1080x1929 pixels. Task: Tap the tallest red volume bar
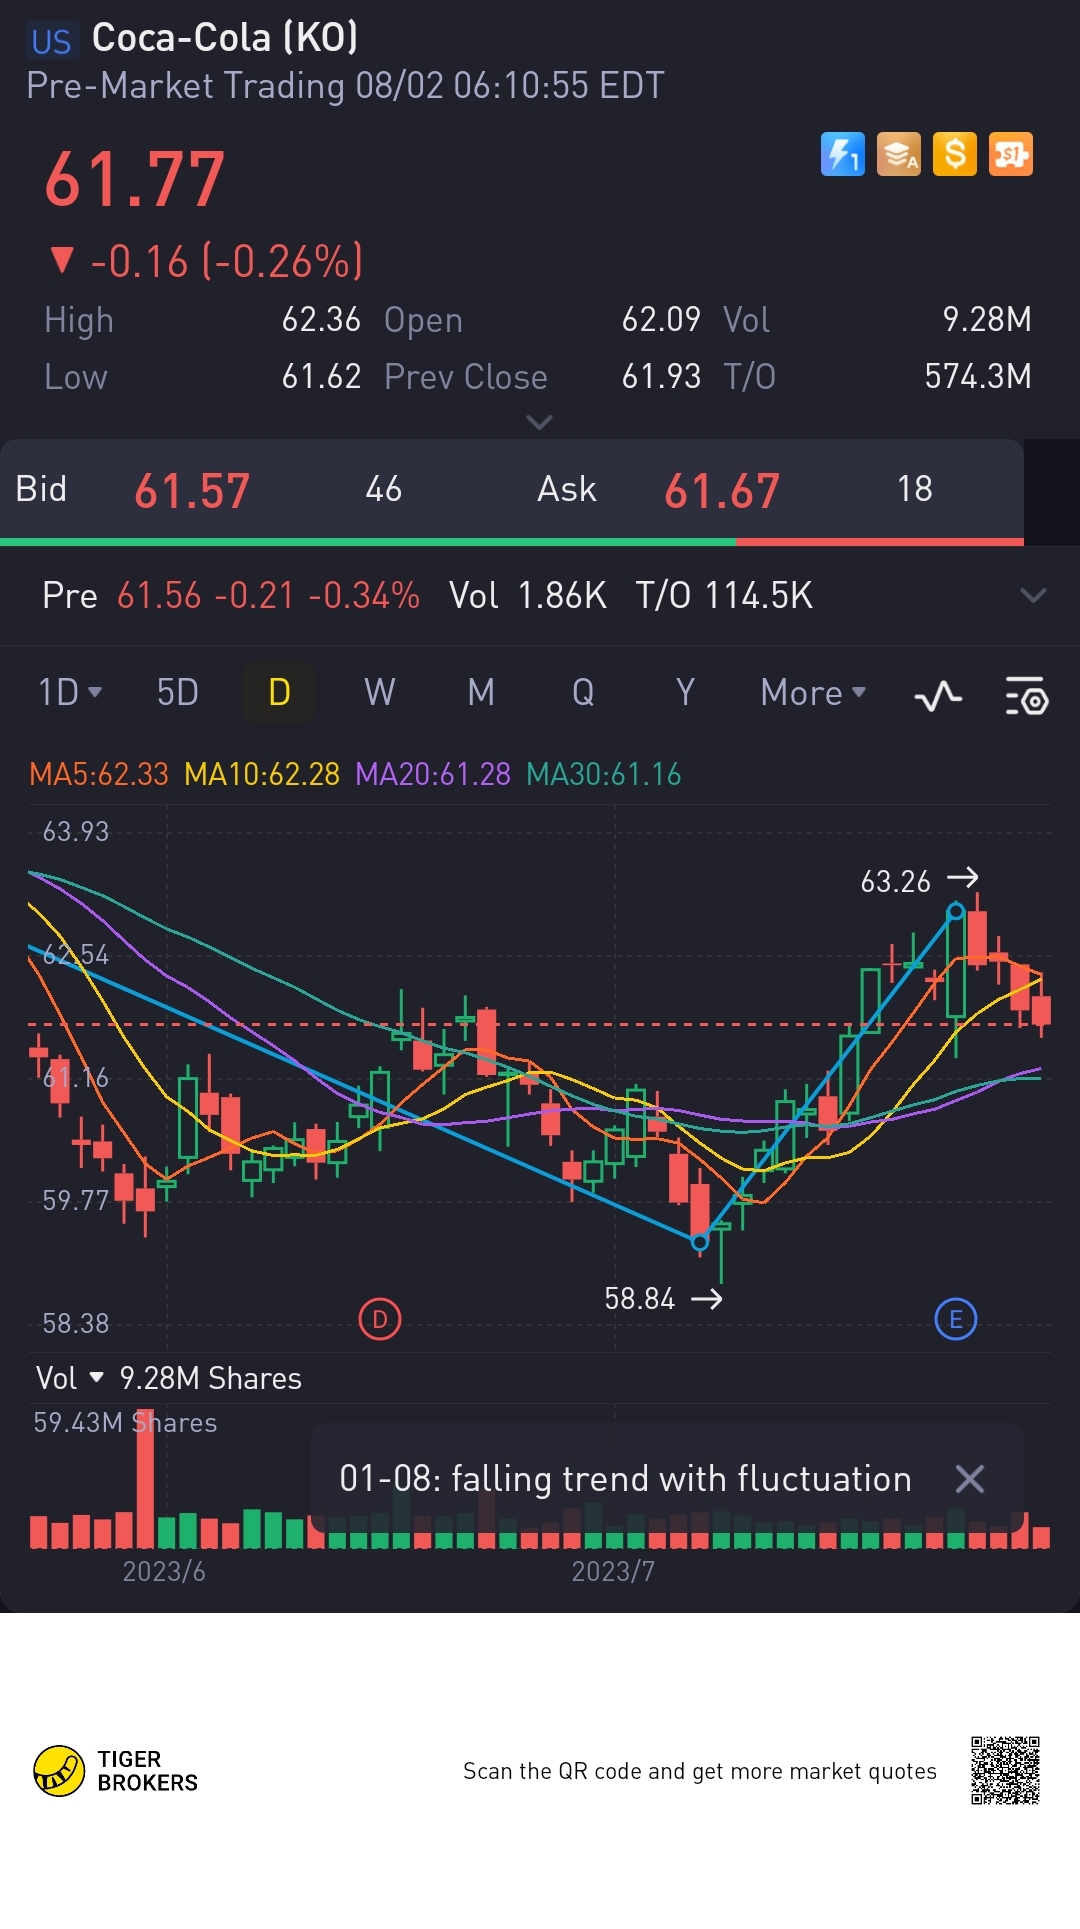(146, 1479)
